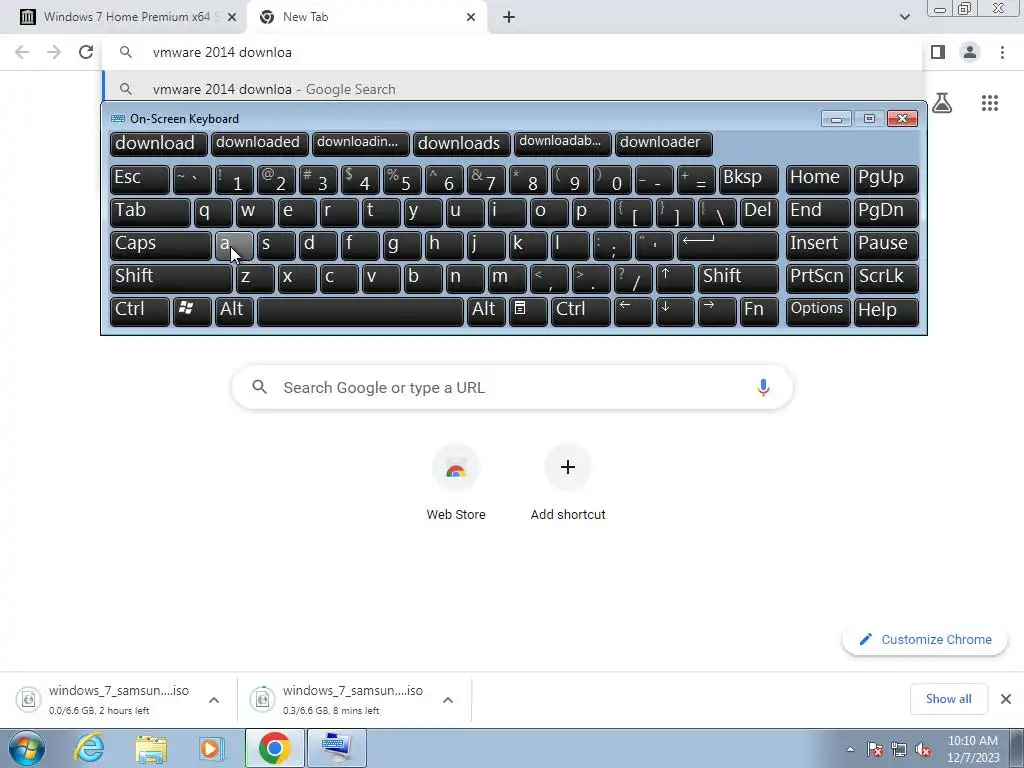Click the Add shortcut plus icon

pos(568,467)
